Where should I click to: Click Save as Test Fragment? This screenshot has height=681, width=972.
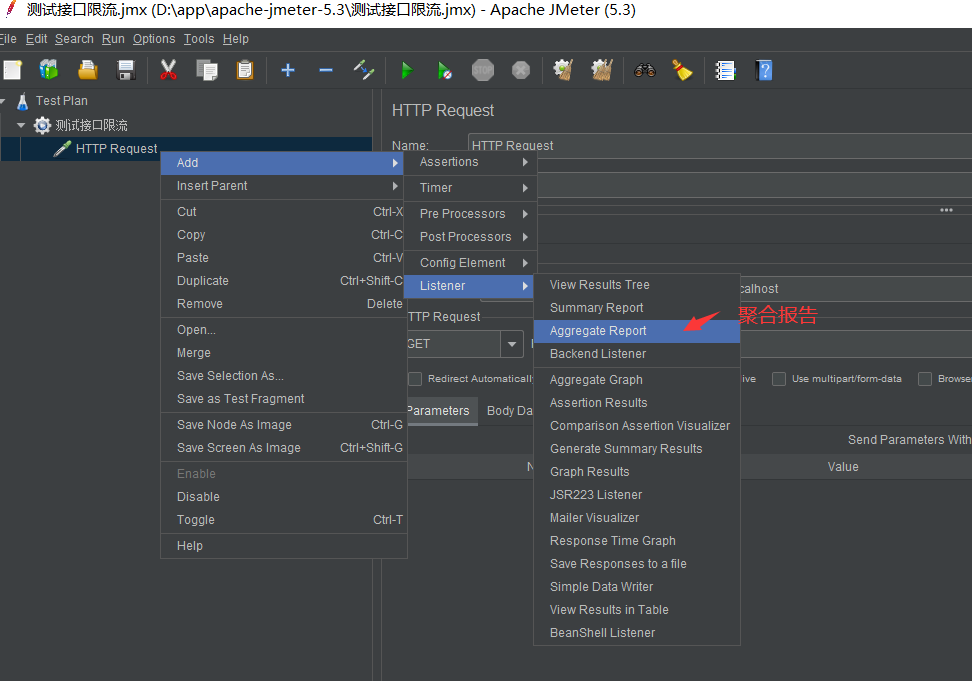pos(283,398)
